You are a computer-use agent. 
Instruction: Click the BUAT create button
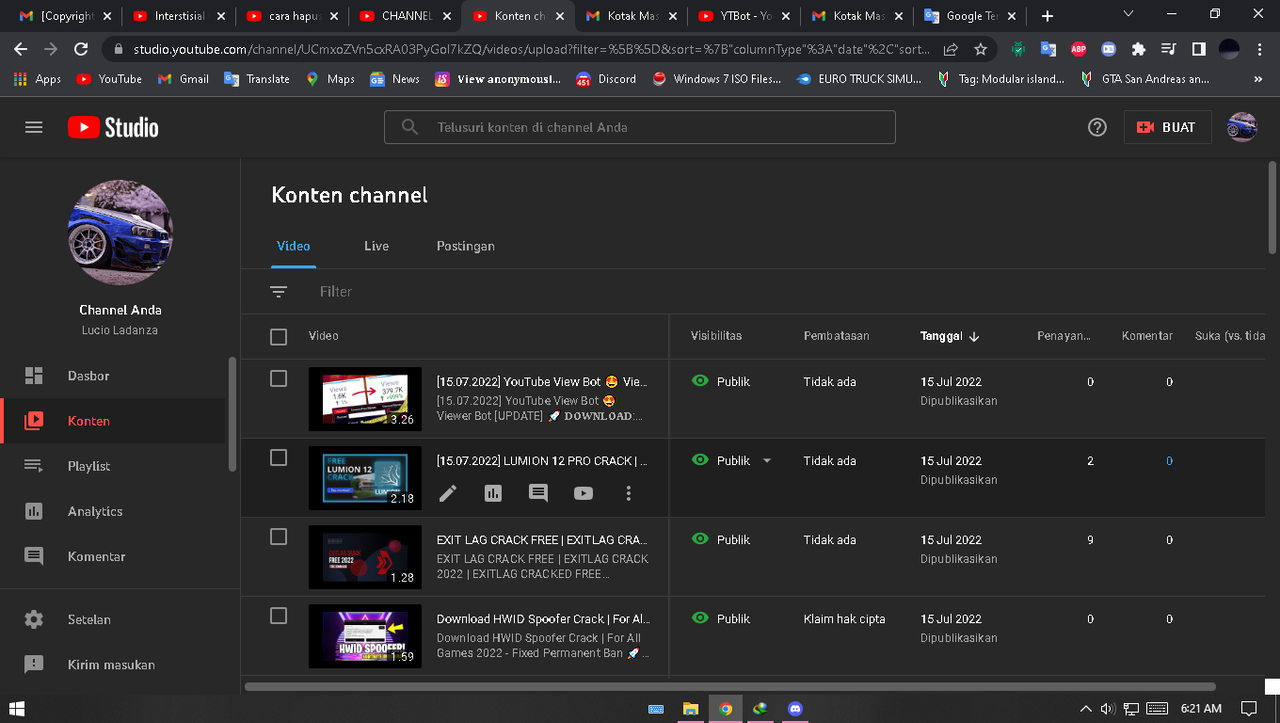[x=1167, y=127]
